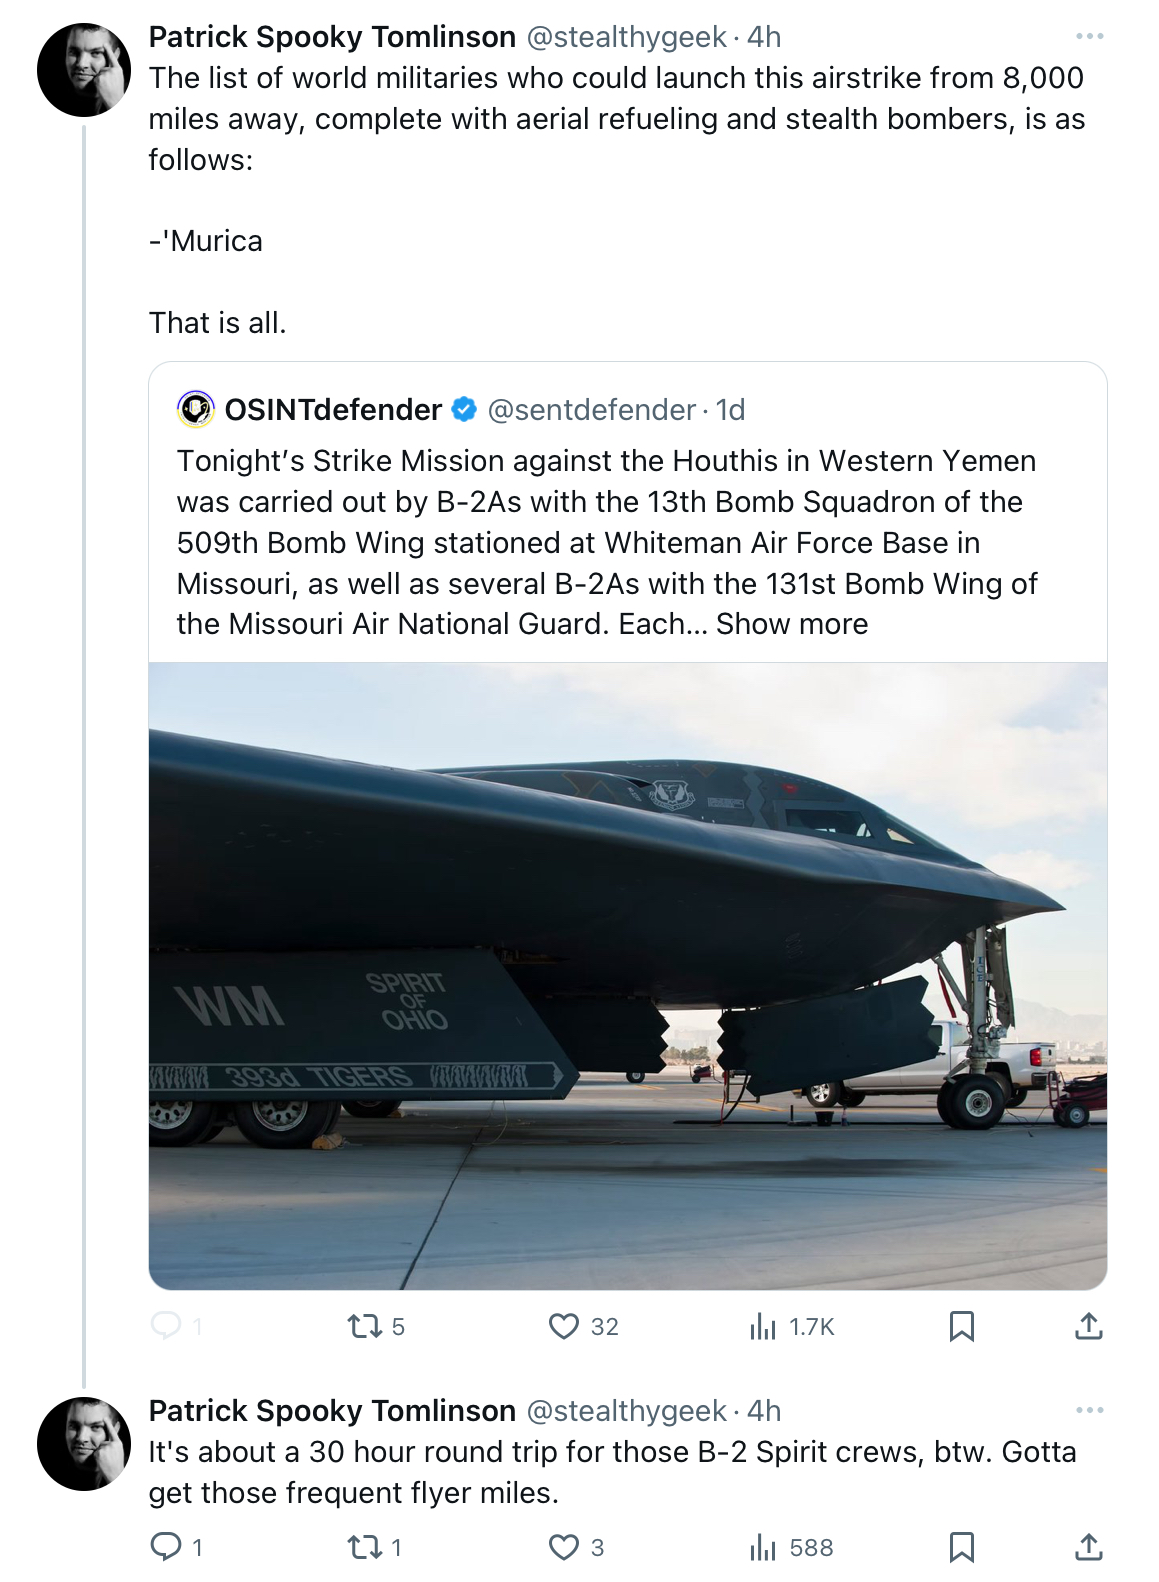Open the @sentdefender handle link
The height and width of the screenshot is (1582, 1159).
pos(591,410)
